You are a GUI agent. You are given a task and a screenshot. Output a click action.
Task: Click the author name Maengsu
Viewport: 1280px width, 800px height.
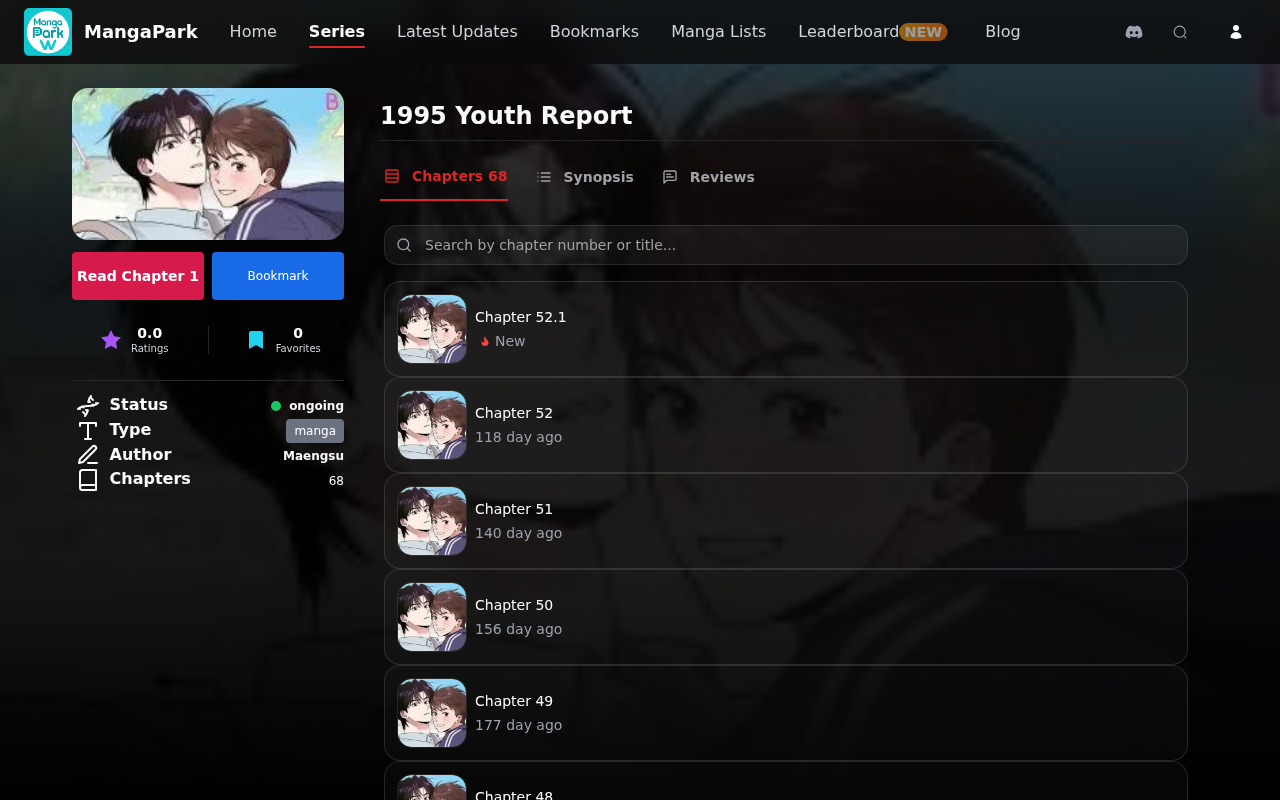point(313,456)
